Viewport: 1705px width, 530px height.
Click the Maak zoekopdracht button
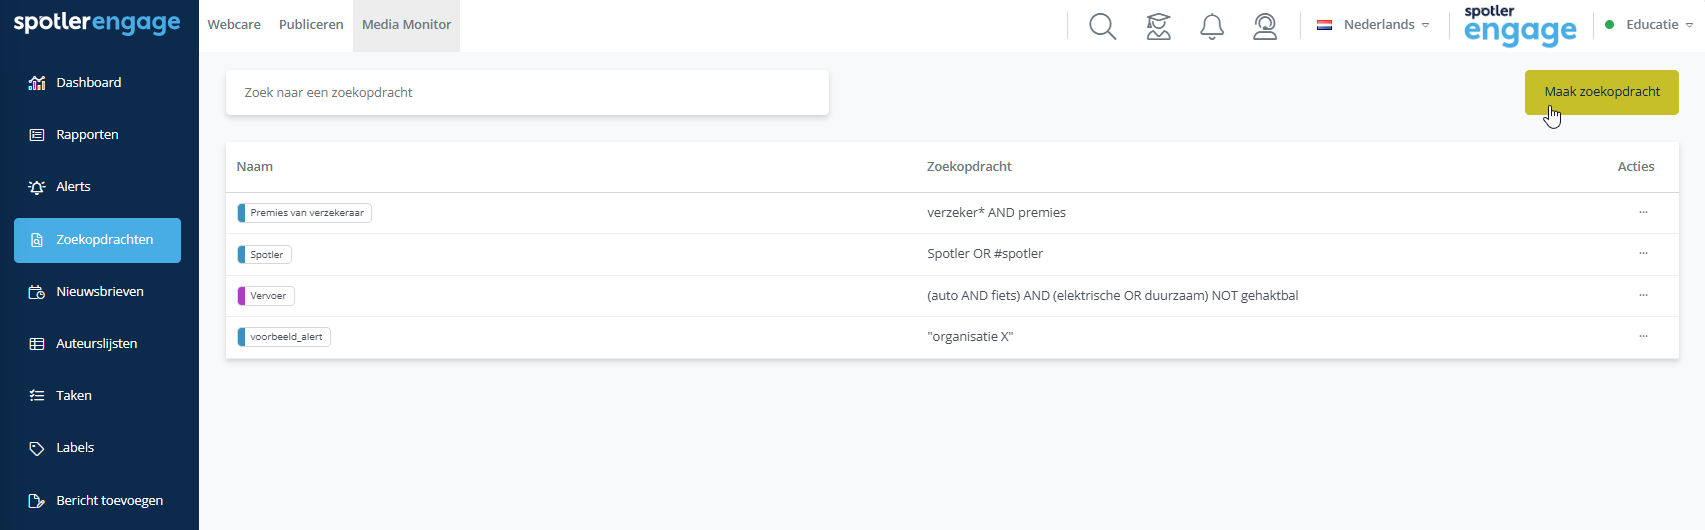(1602, 92)
